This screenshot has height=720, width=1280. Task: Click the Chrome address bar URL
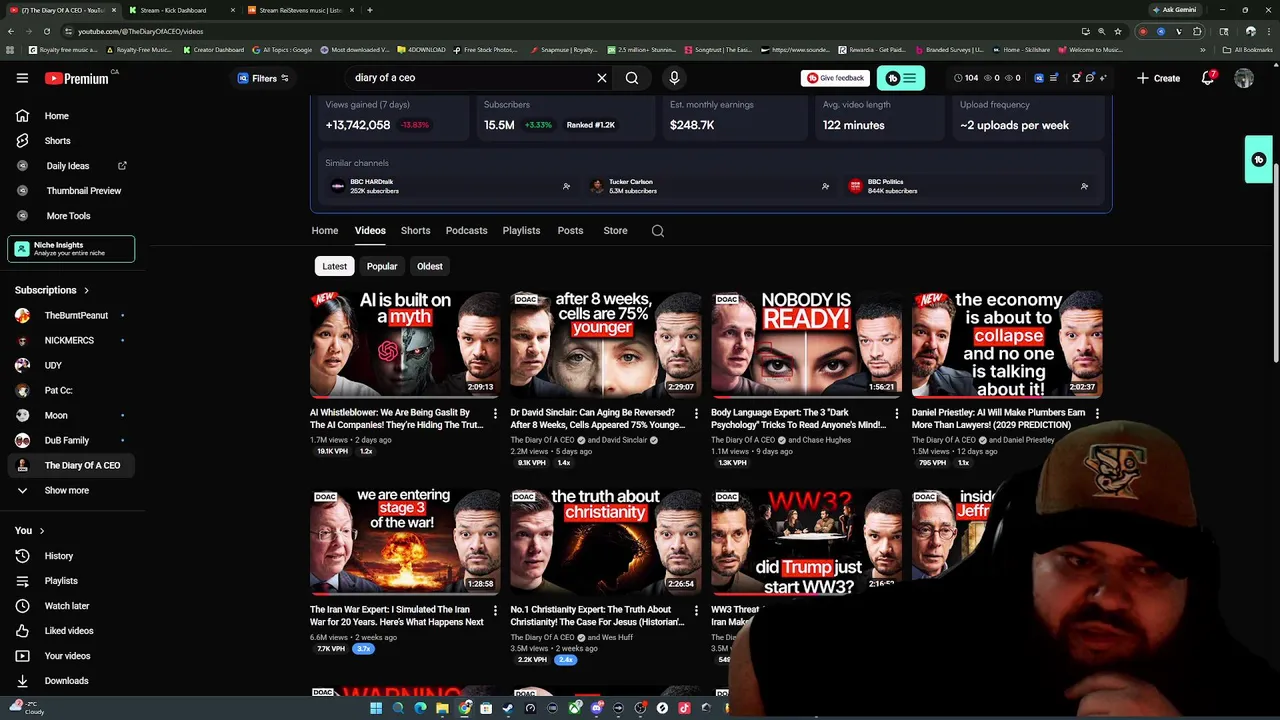pyautogui.click(x=140, y=31)
